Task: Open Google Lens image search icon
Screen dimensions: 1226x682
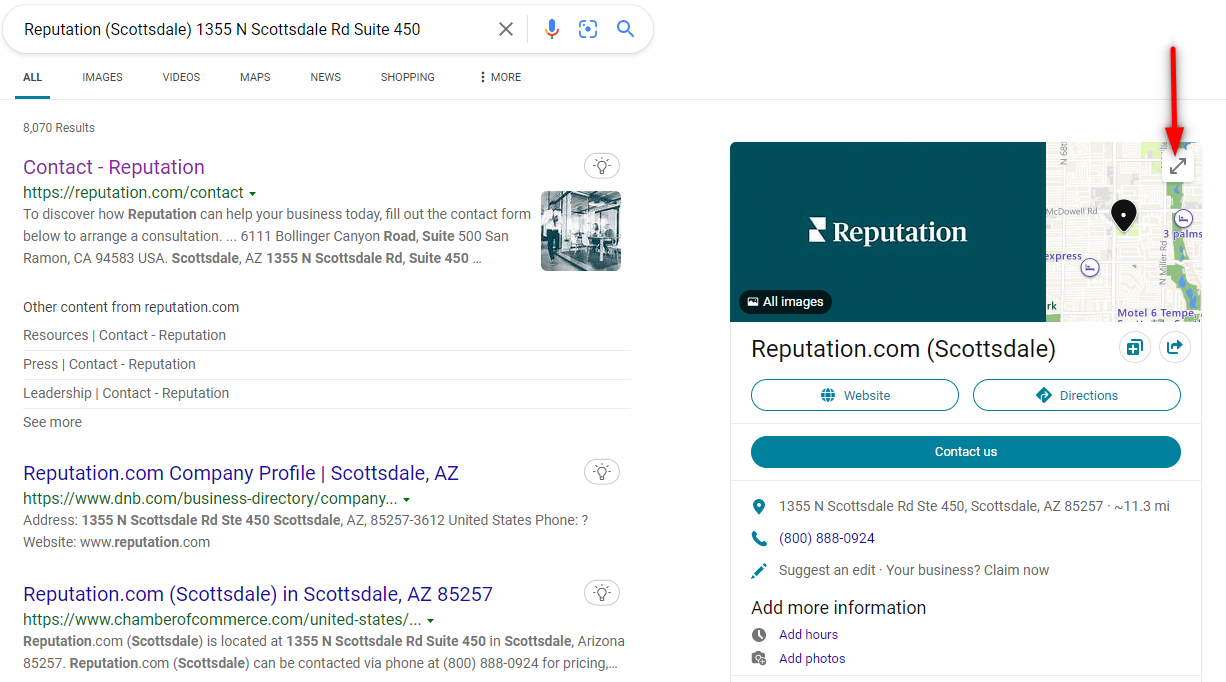Action: pos(588,29)
